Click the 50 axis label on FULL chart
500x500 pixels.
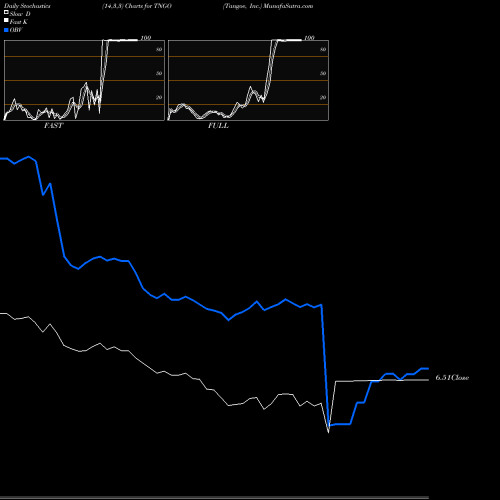[323, 74]
